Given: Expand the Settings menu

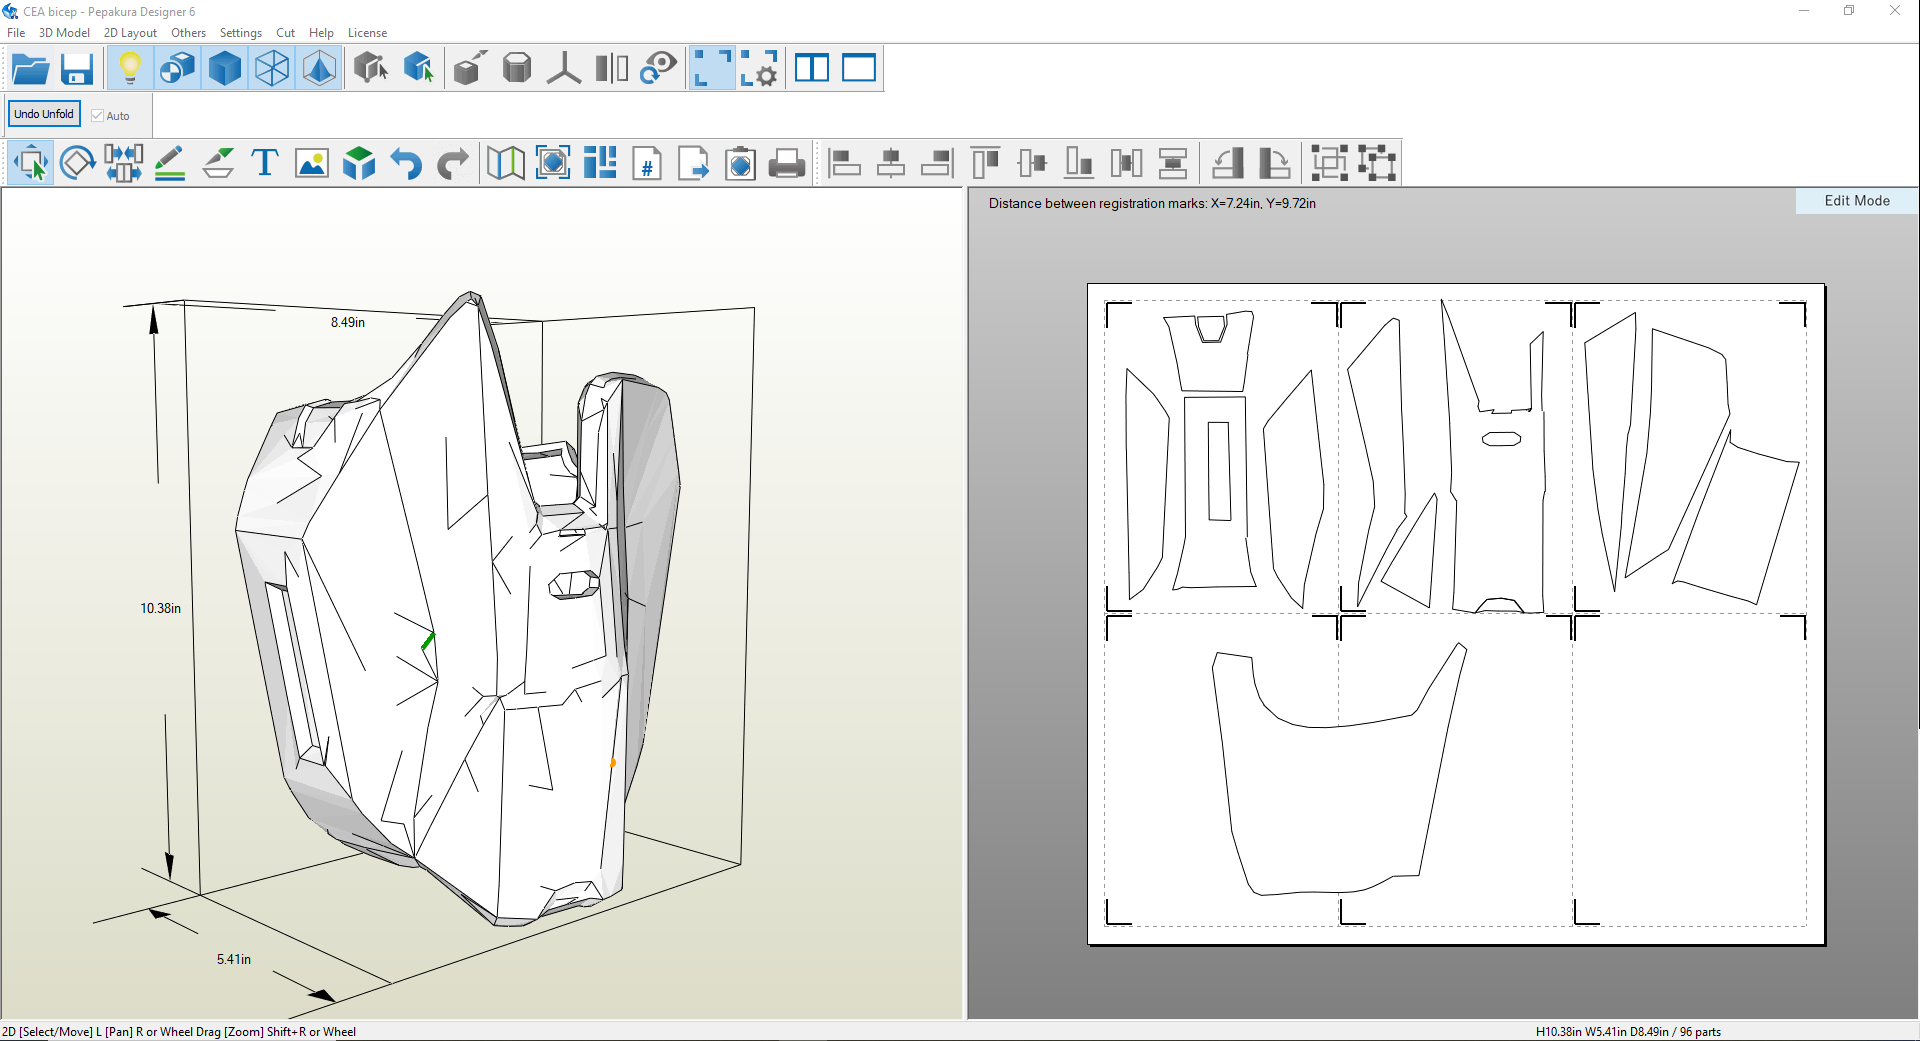Looking at the screenshot, I should pyautogui.click(x=240, y=33).
